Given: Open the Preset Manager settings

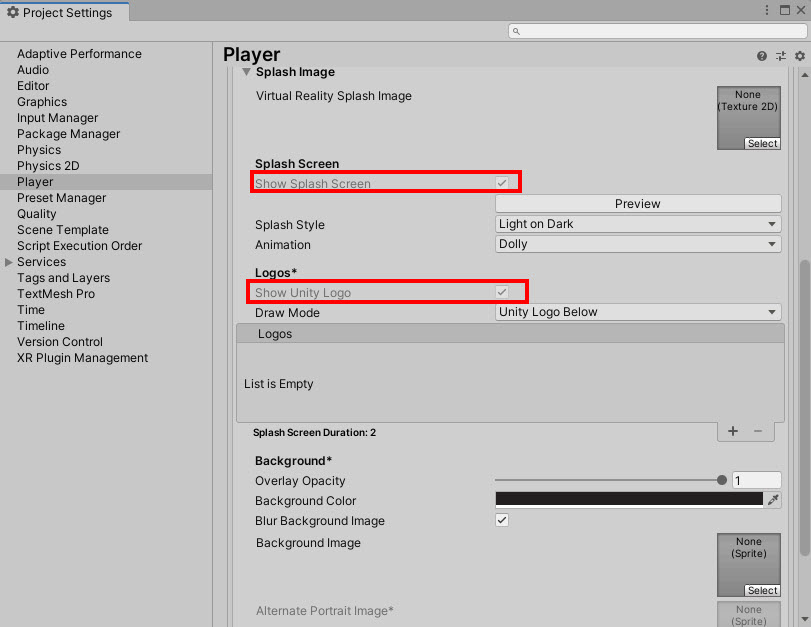Looking at the screenshot, I should [x=62, y=198].
